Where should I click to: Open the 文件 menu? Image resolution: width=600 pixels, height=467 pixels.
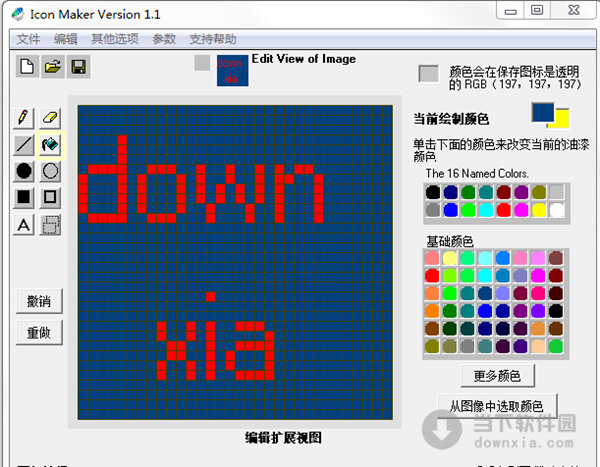28,39
